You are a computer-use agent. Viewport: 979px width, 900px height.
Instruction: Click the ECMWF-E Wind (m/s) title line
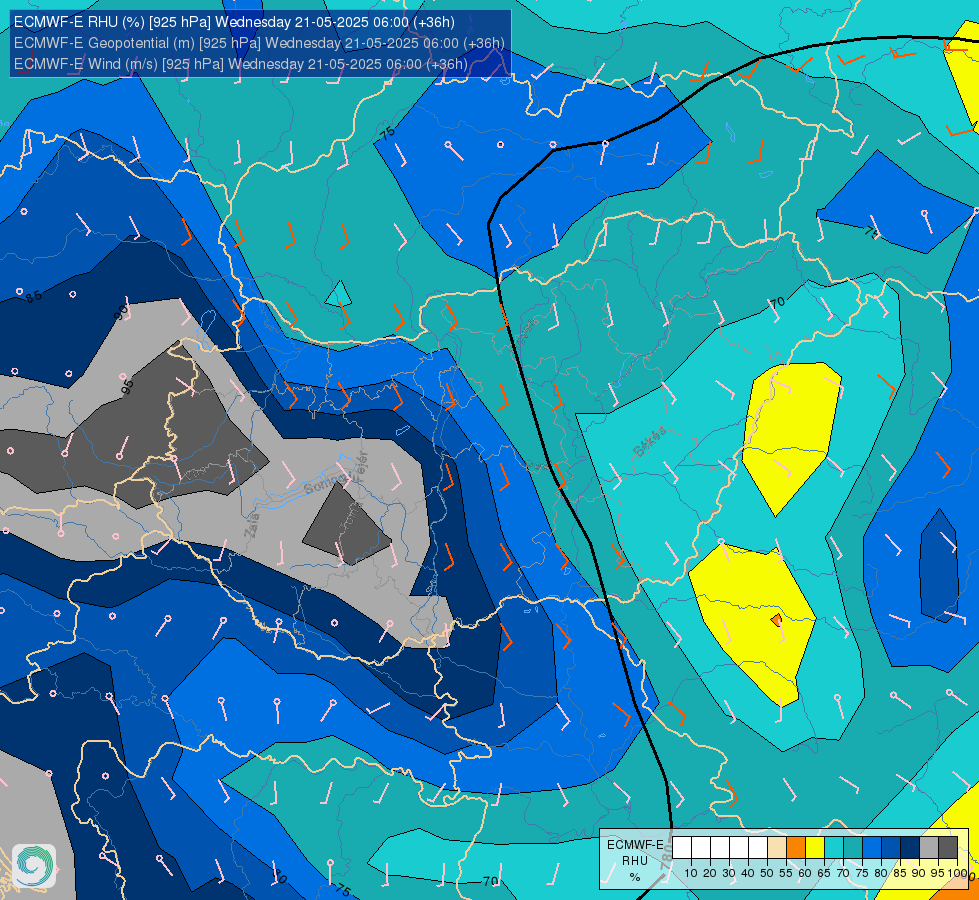240,64
